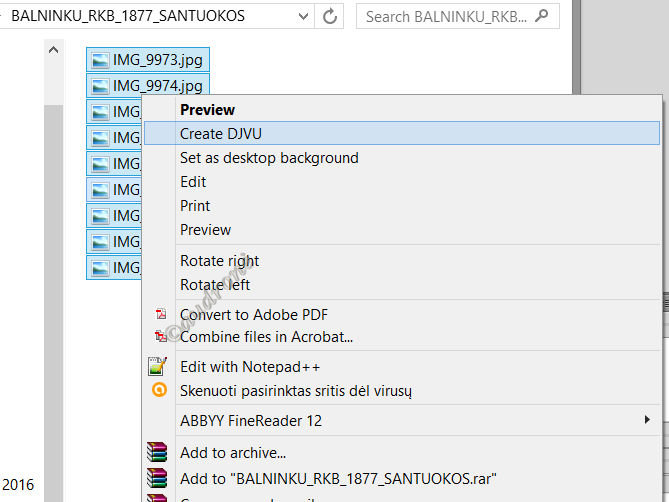The image size is (669, 502).
Task: Click the BALNINKU_RKB_1877_SANTUOKOS address path
Action: pyautogui.click(x=128, y=16)
